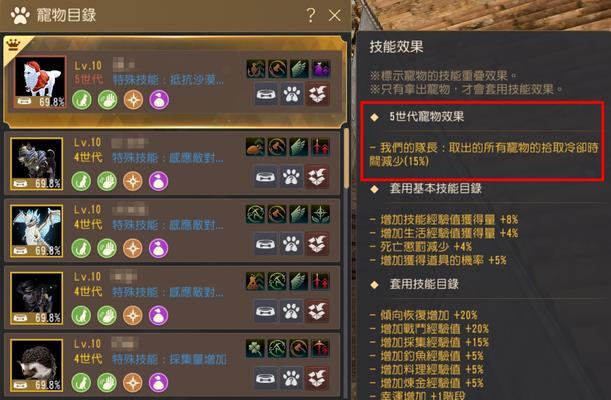Open the help question mark in 寵物目錄
Screen dimensions: 611x400
(x=311, y=16)
